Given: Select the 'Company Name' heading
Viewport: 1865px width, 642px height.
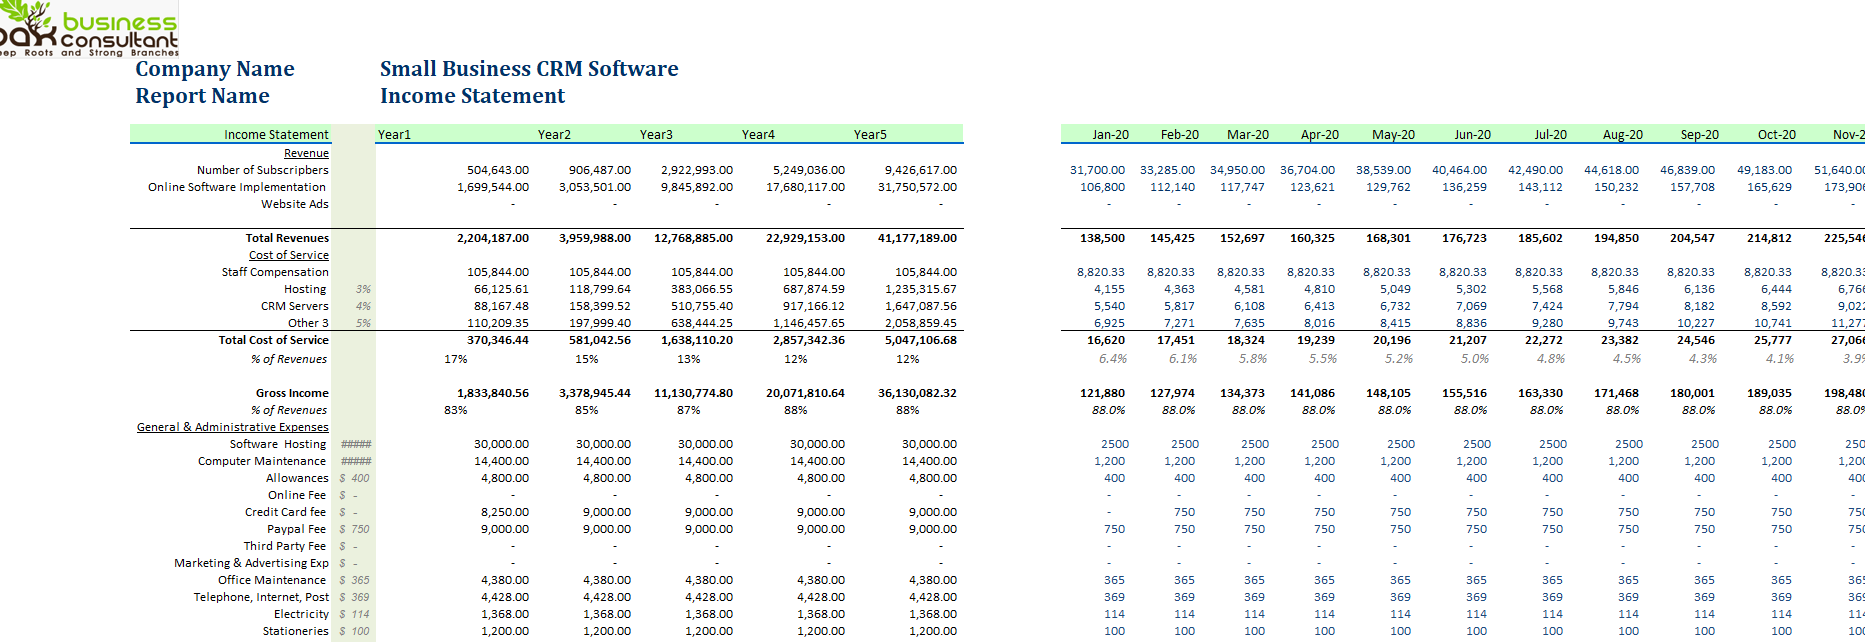Looking at the screenshot, I should (x=215, y=69).
